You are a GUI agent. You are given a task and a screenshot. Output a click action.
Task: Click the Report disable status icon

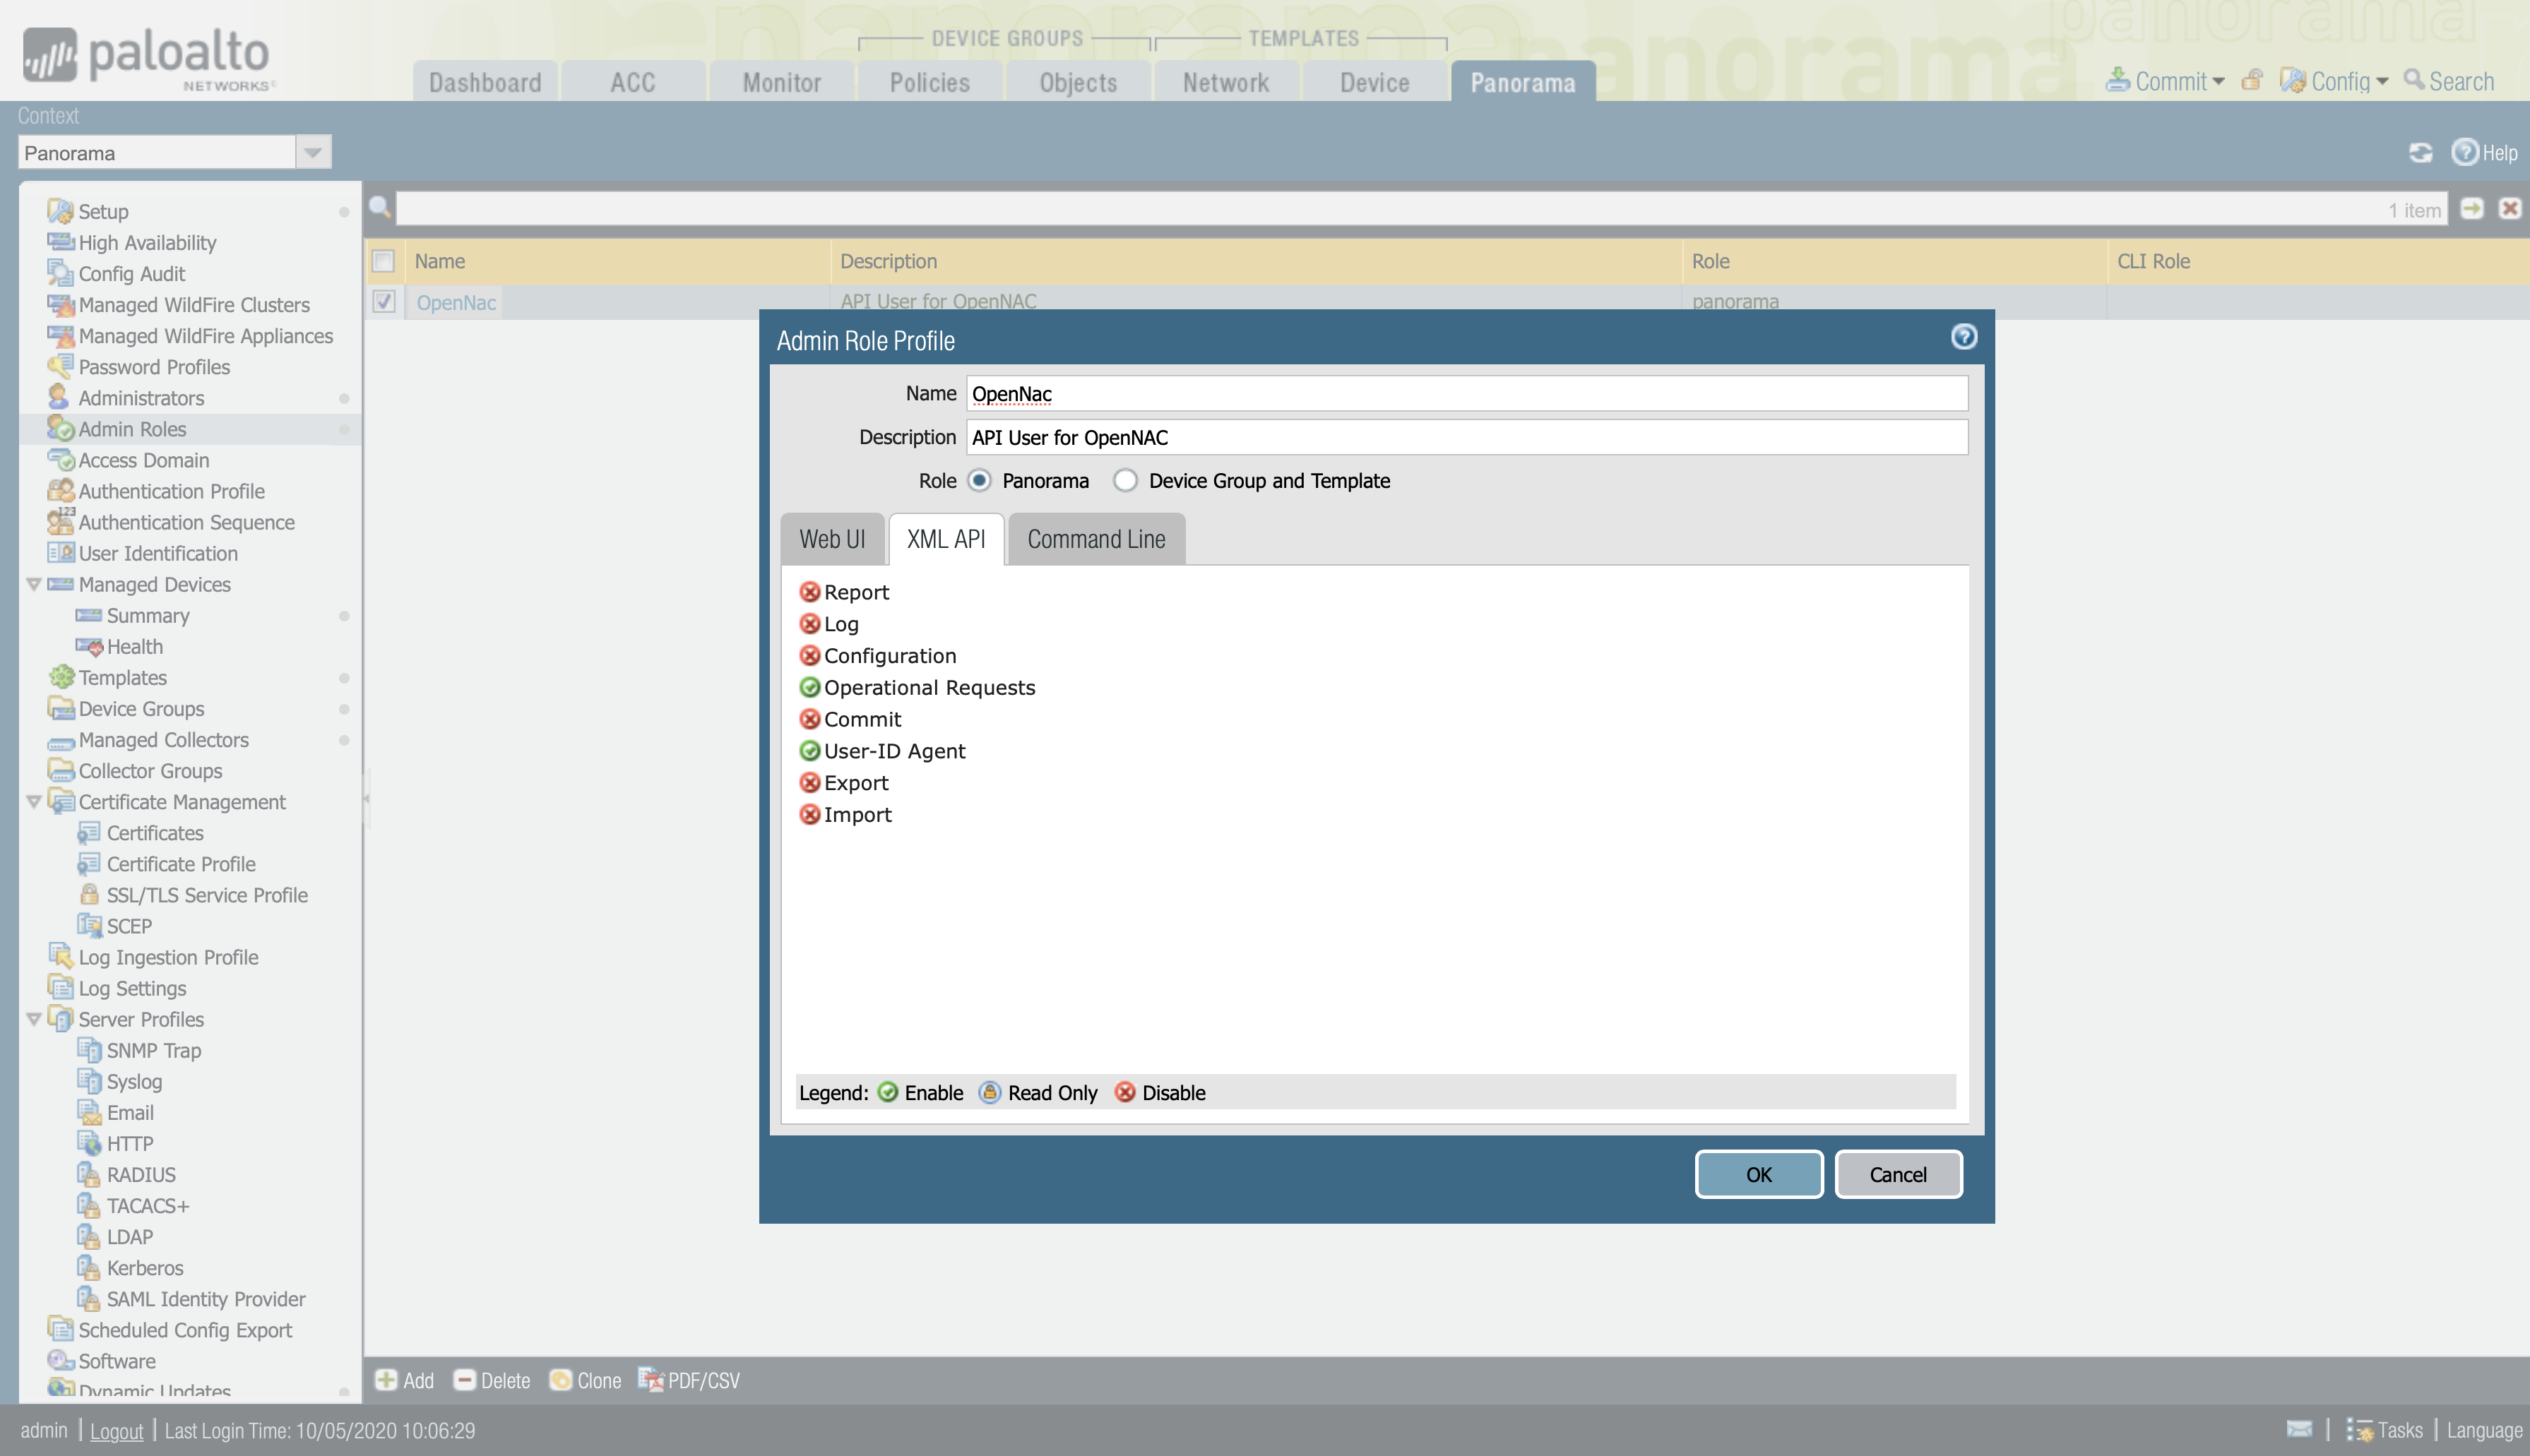pos(809,592)
